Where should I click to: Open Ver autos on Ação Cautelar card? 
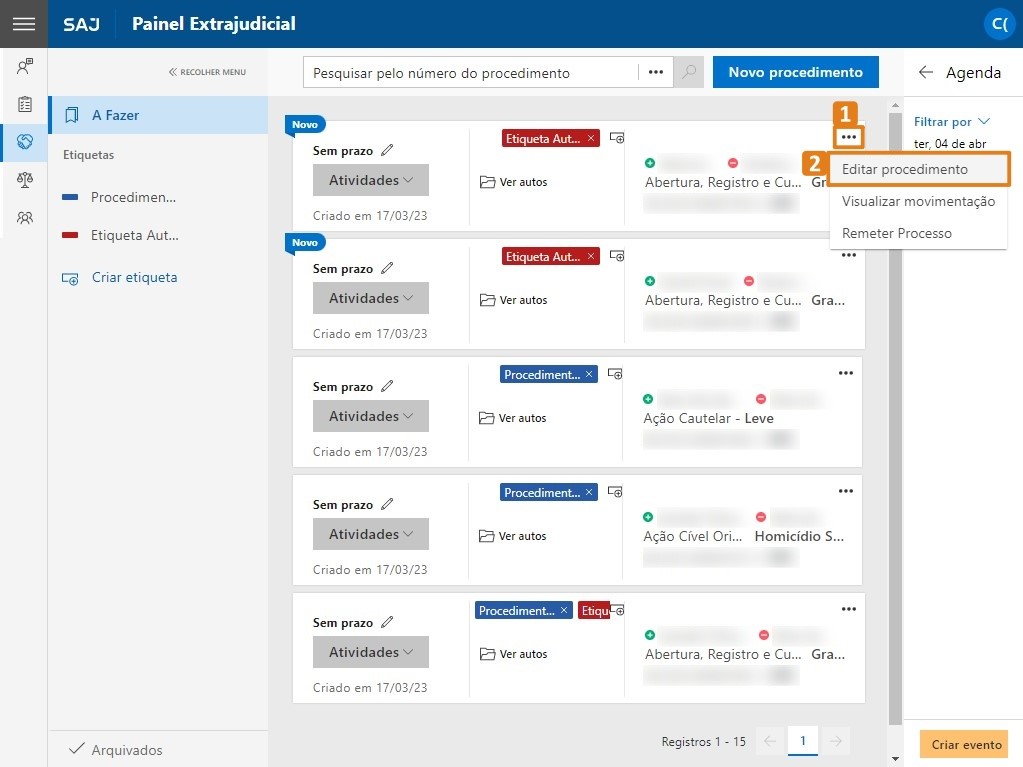coord(512,418)
